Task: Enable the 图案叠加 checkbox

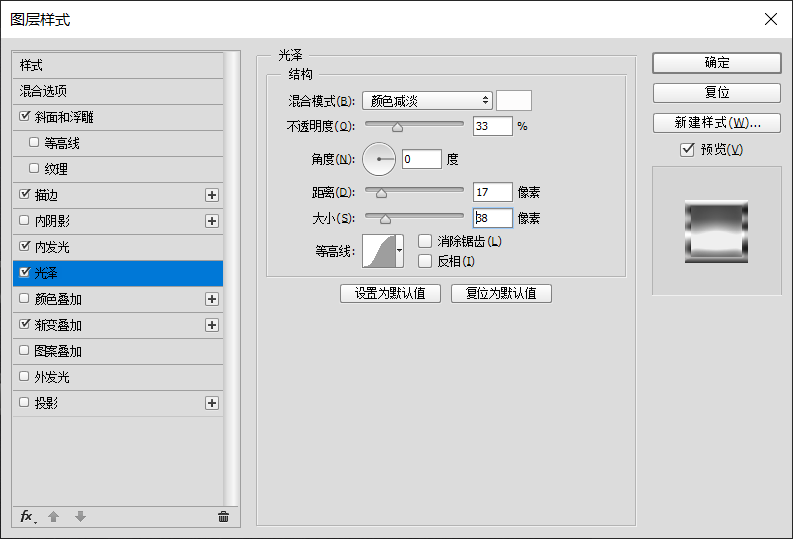Action: tap(24, 350)
